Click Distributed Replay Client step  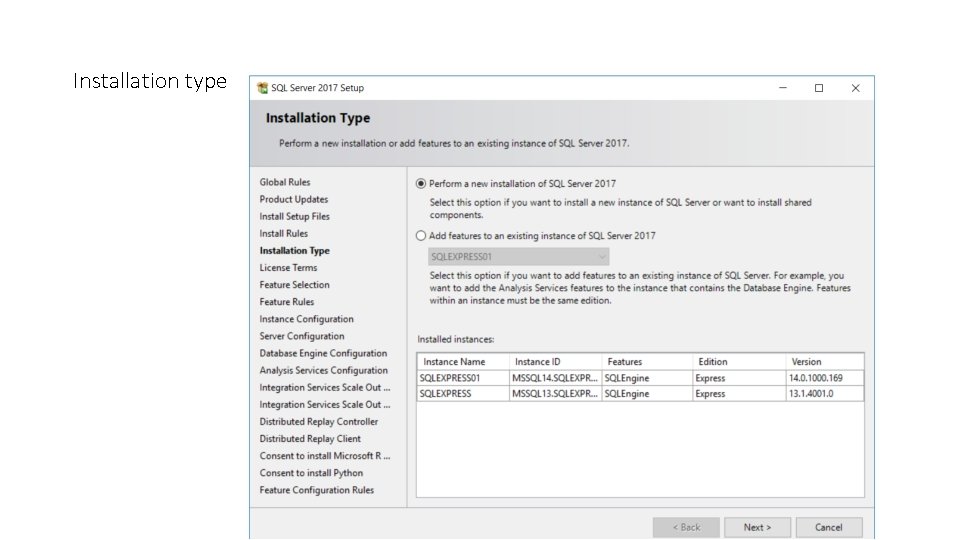pos(310,439)
